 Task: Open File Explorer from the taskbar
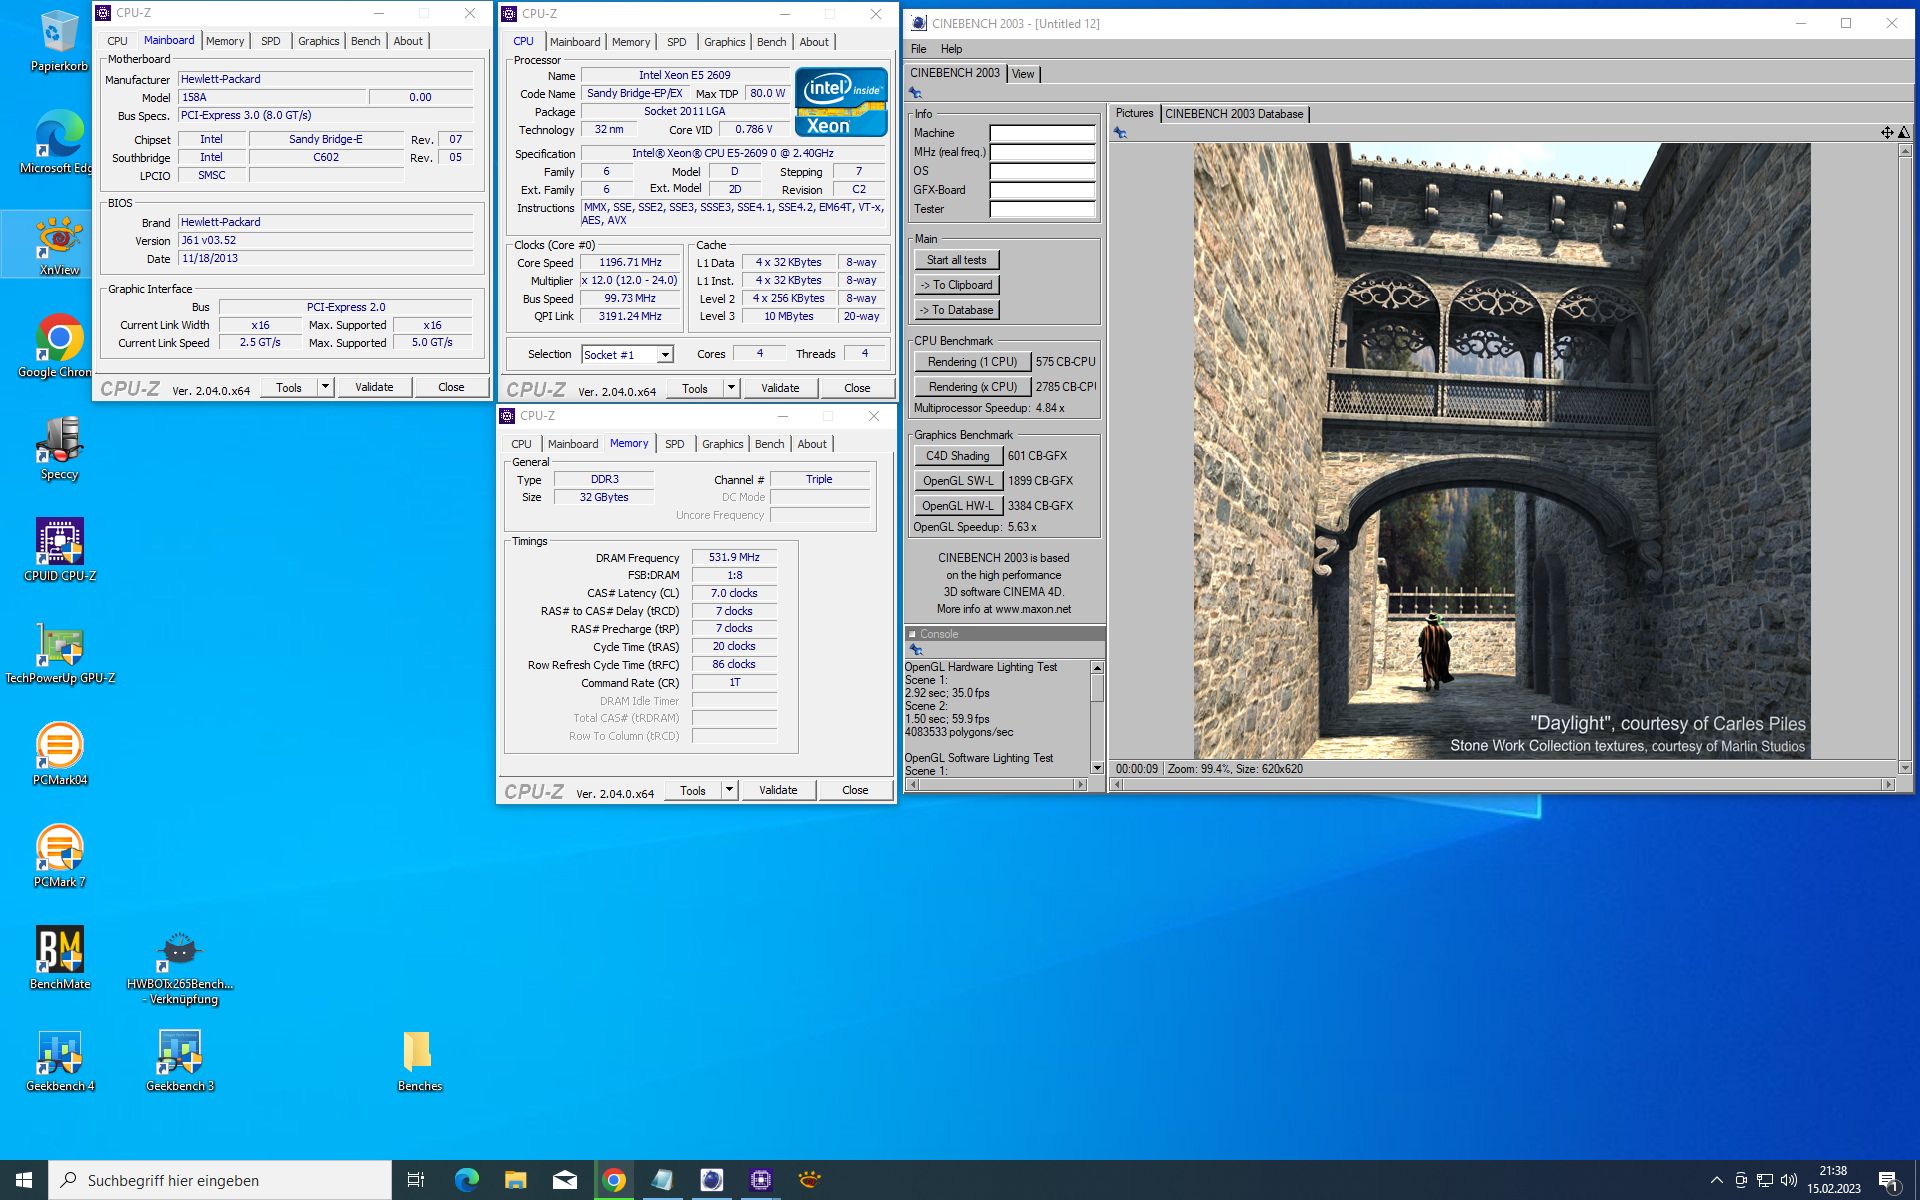[515, 1180]
